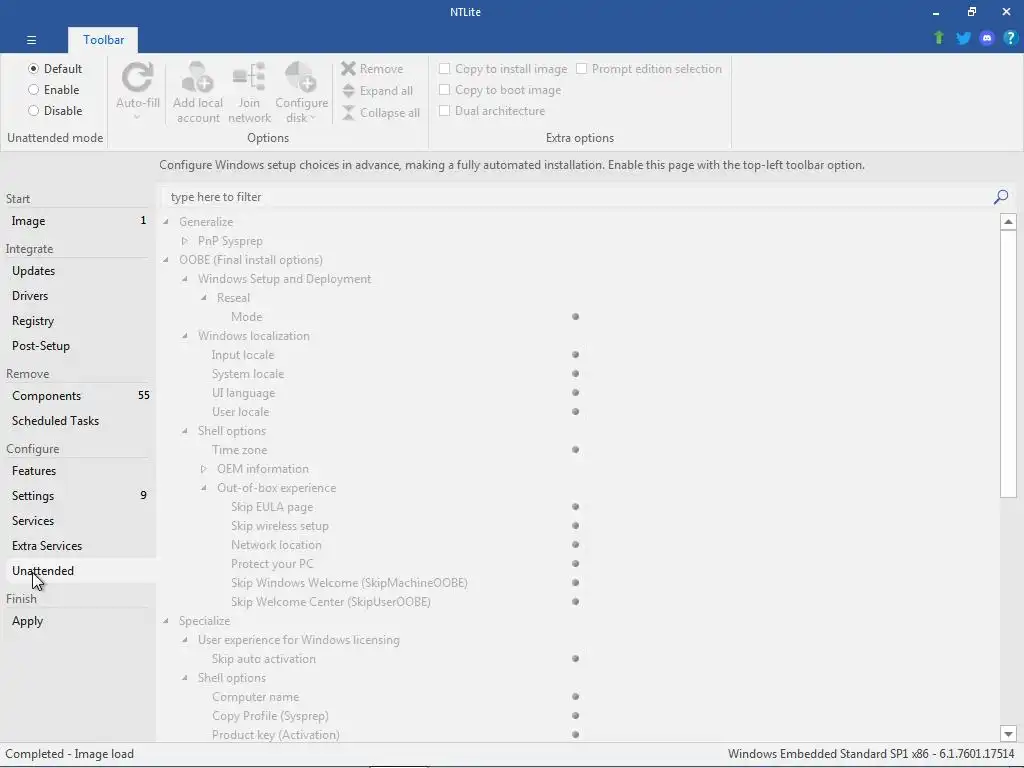Open Extra Services page

click(x=78, y=545)
